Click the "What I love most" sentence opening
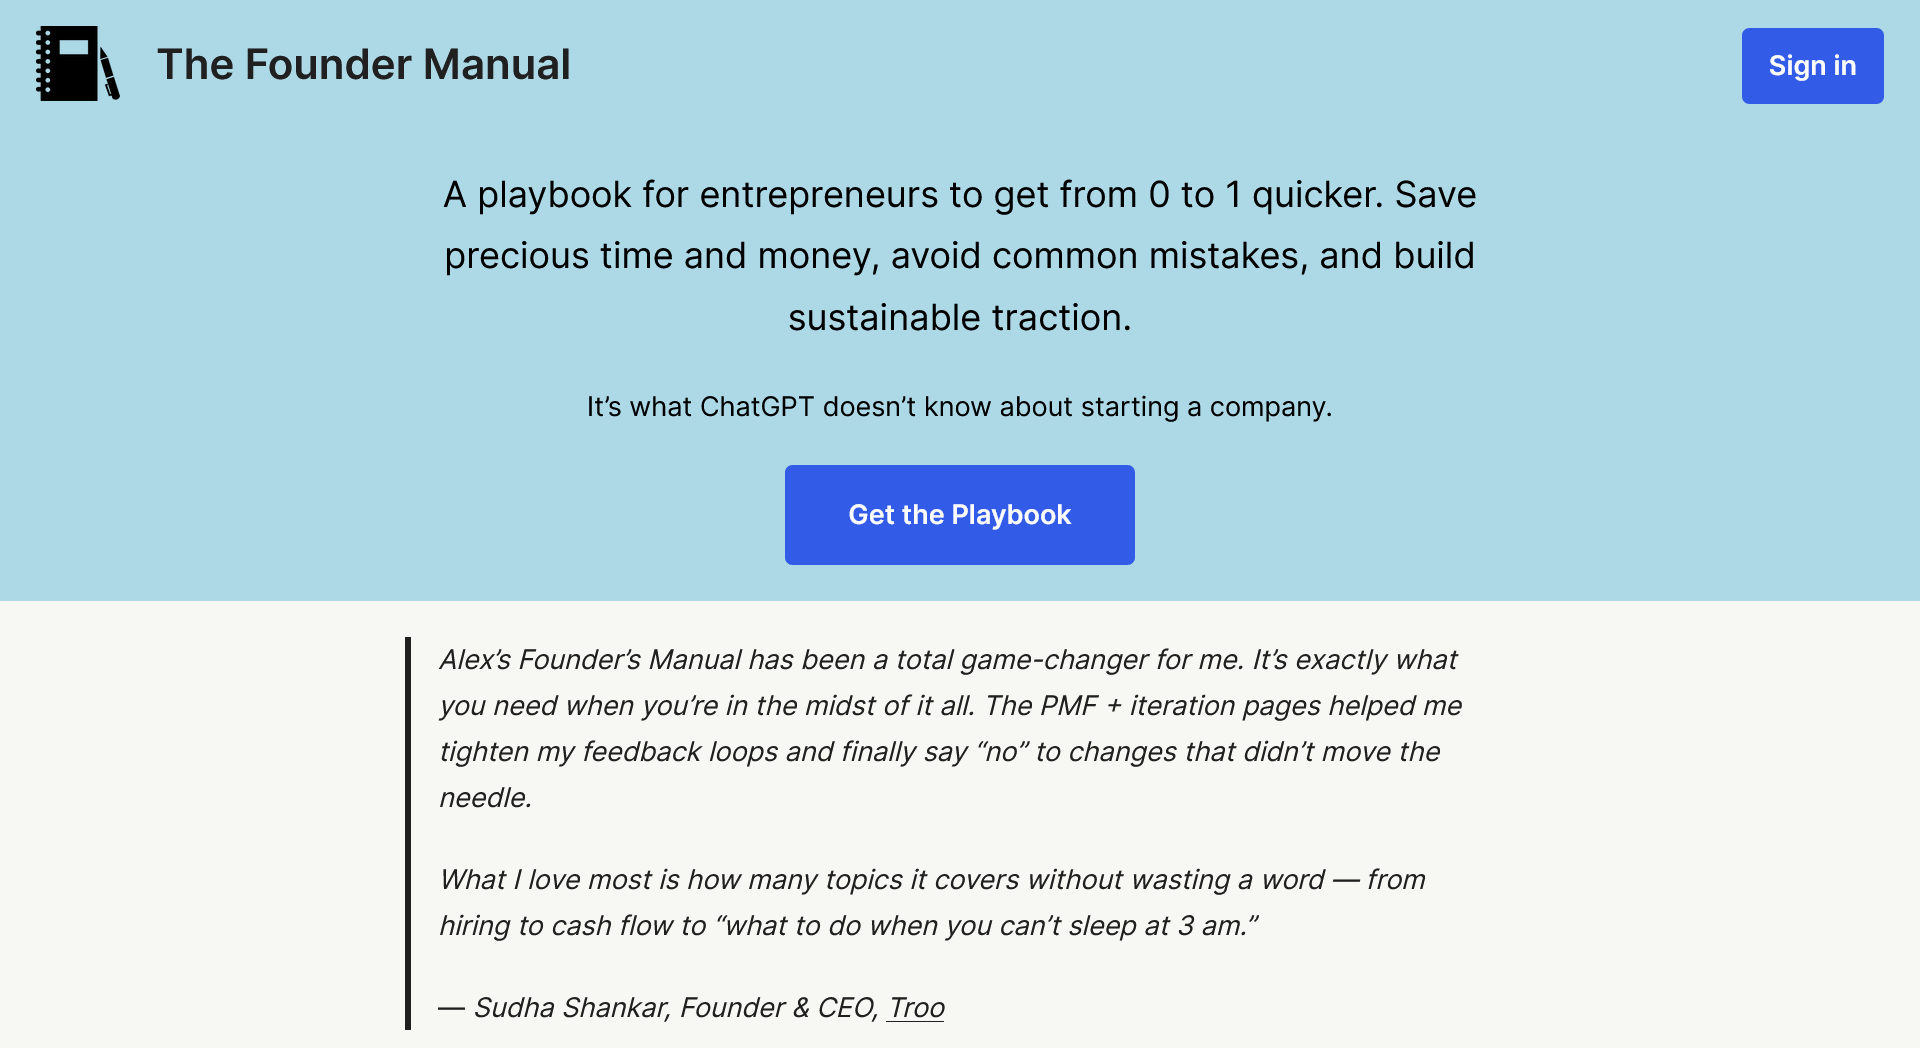Screen dimensions: 1920x1048 click(x=545, y=880)
